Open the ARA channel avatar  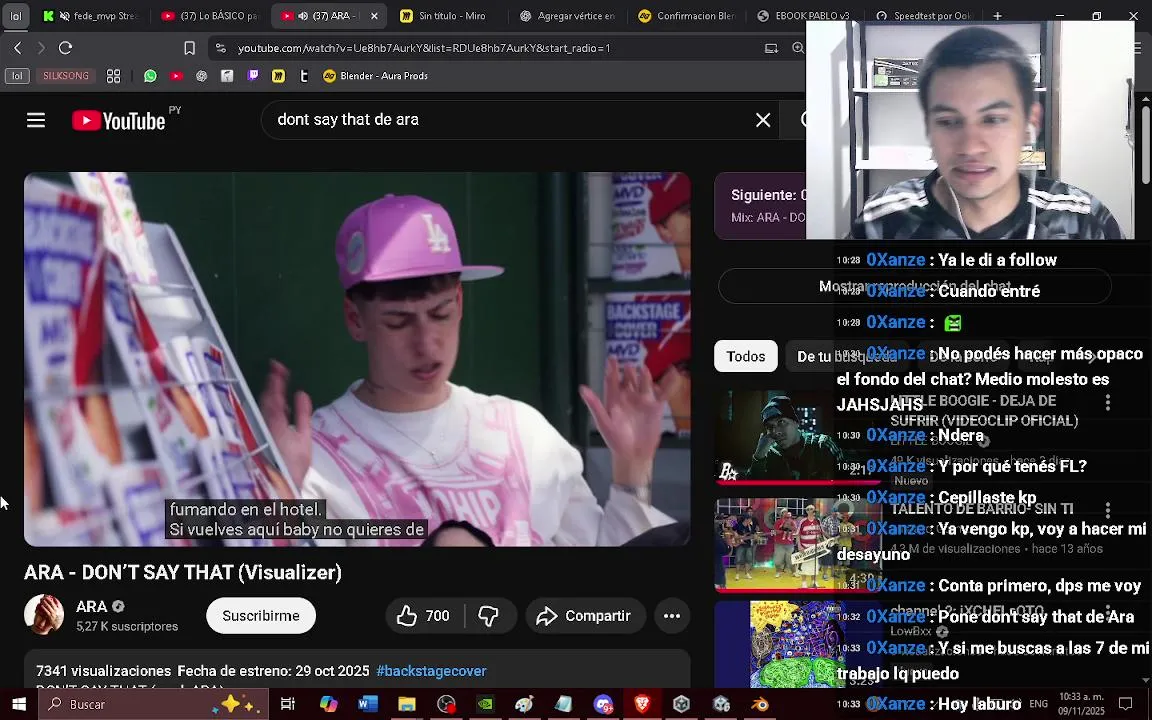tap(44, 615)
